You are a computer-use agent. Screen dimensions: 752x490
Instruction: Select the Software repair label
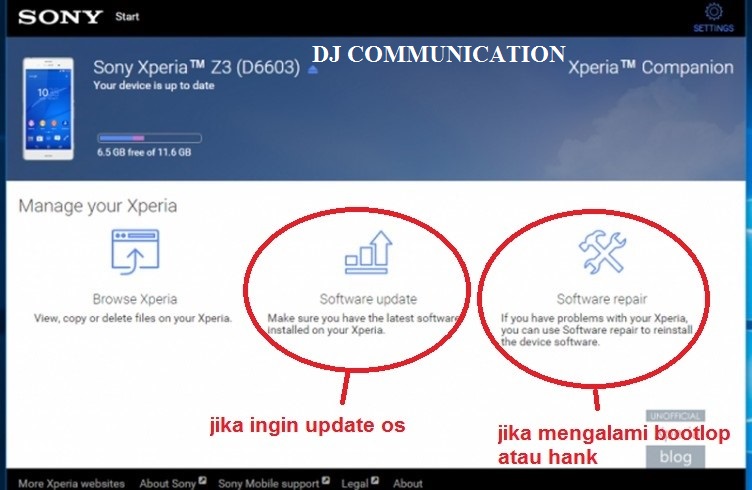tap(601, 299)
